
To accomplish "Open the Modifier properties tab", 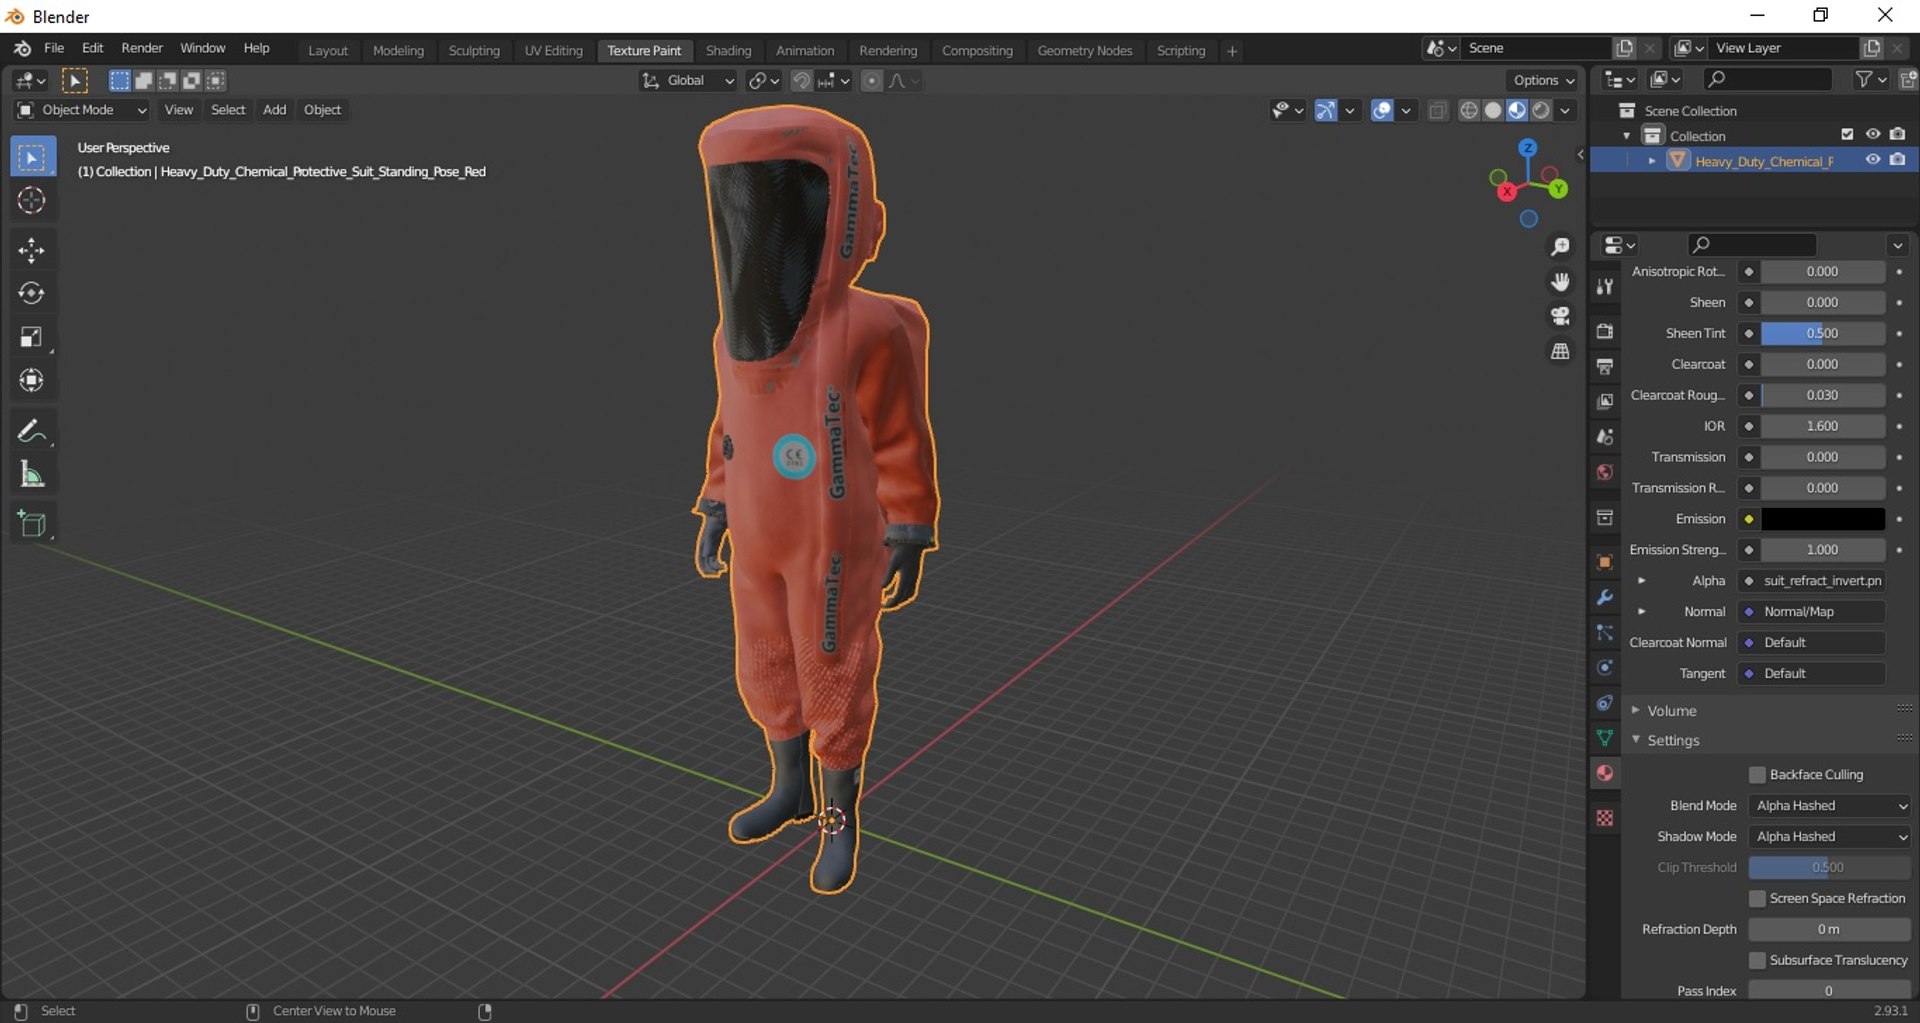I will (1605, 597).
